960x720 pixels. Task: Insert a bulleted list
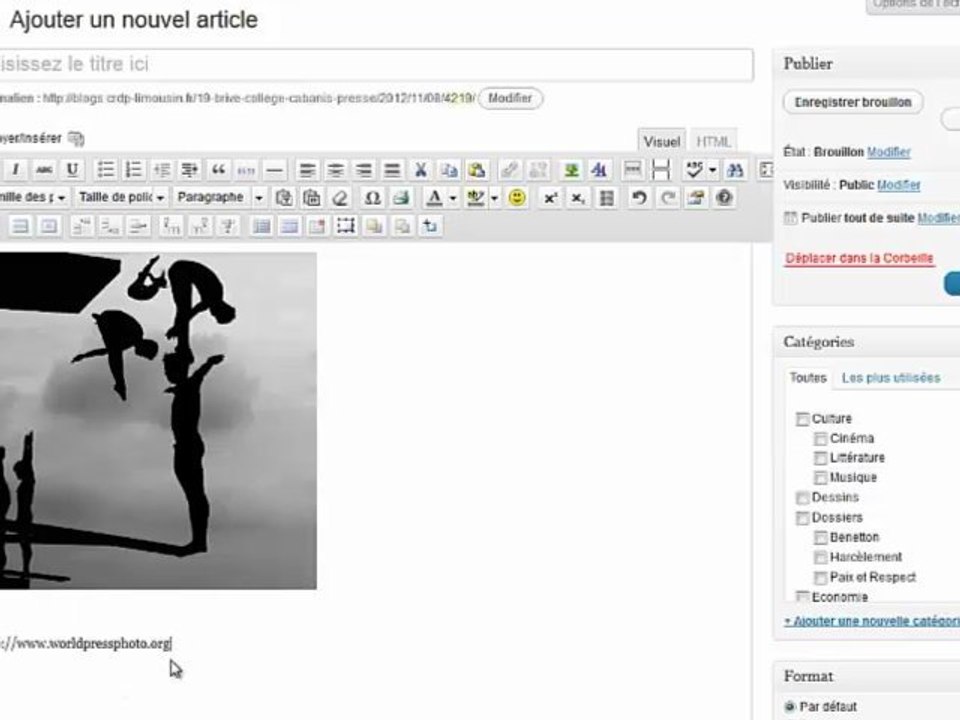click(105, 170)
